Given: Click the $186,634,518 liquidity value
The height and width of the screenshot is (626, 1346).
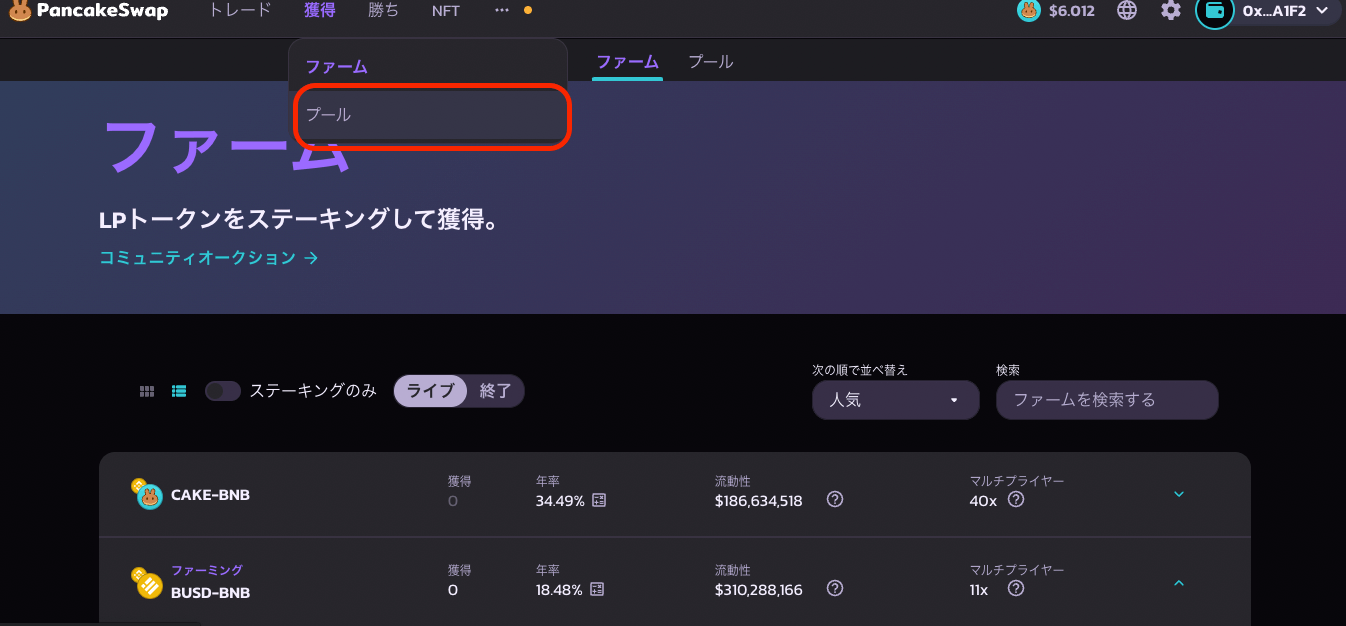Looking at the screenshot, I should [x=759, y=501].
